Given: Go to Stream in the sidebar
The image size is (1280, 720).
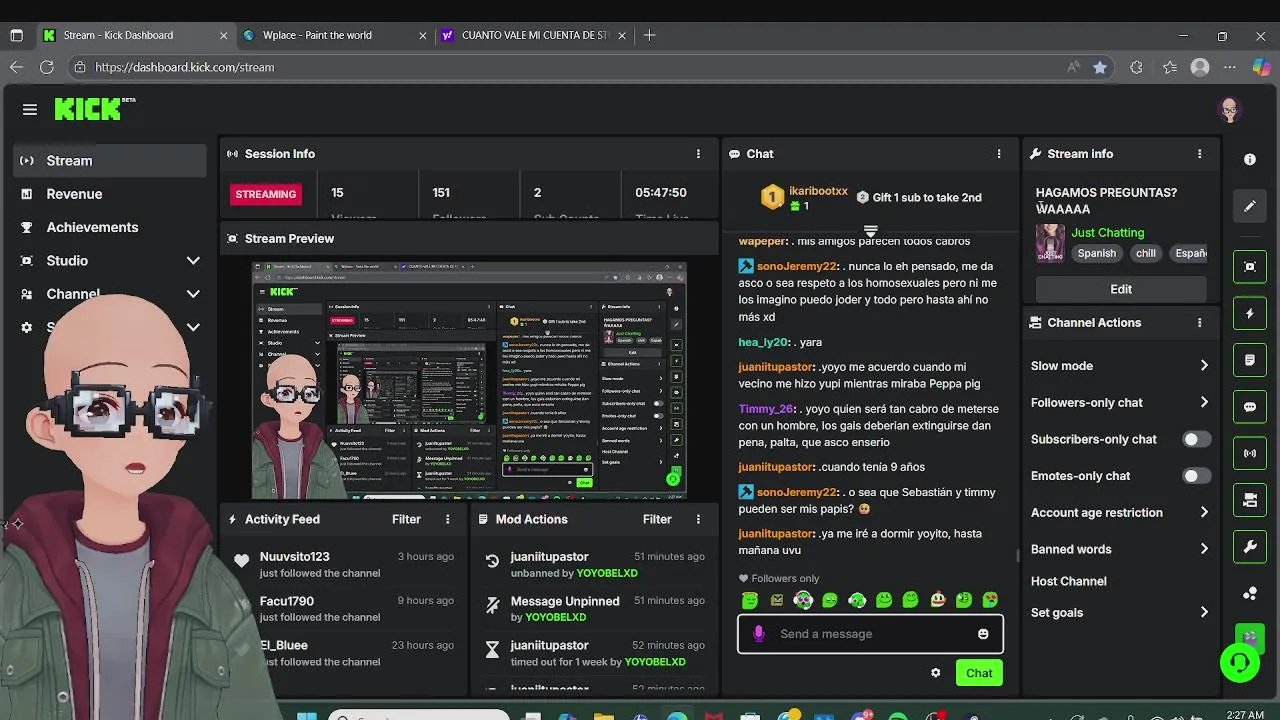Looking at the screenshot, I should coord(110,160).
